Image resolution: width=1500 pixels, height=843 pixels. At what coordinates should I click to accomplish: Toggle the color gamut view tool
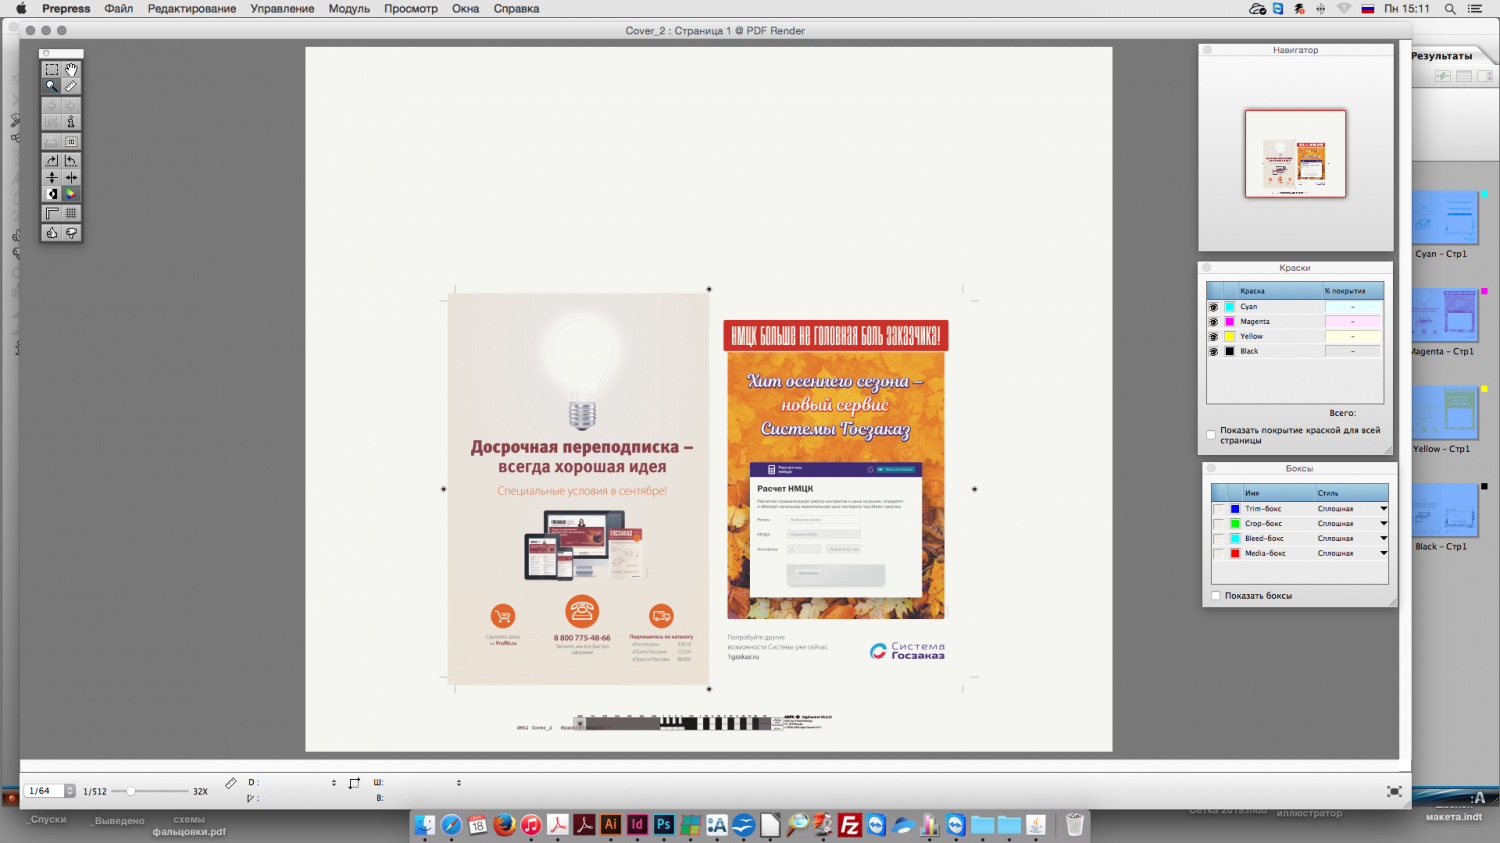tap(71, 194)
